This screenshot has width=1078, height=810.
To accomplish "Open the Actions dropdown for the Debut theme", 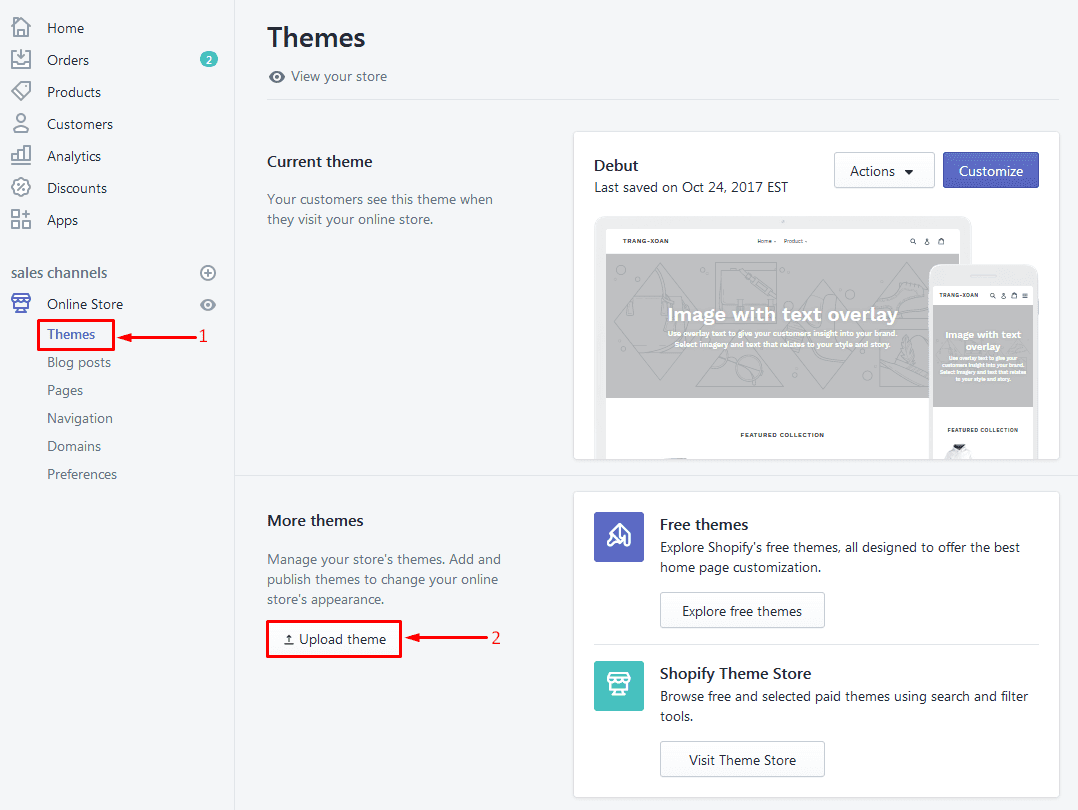I will (x=883, y=170).
